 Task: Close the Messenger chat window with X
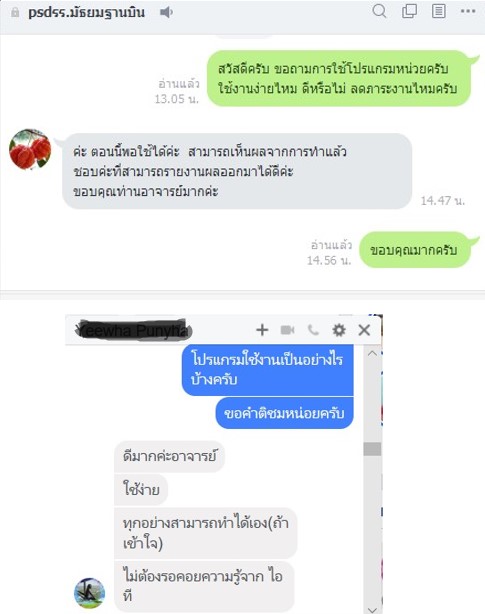(x=364, y=330)
